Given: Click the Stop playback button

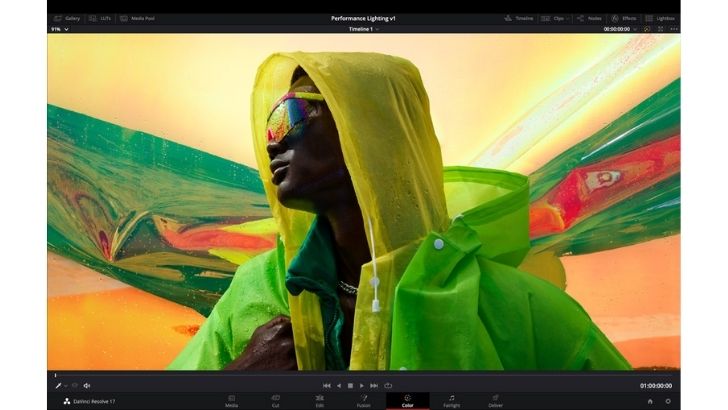Looking at the screenshot, I should click(350, 385).
